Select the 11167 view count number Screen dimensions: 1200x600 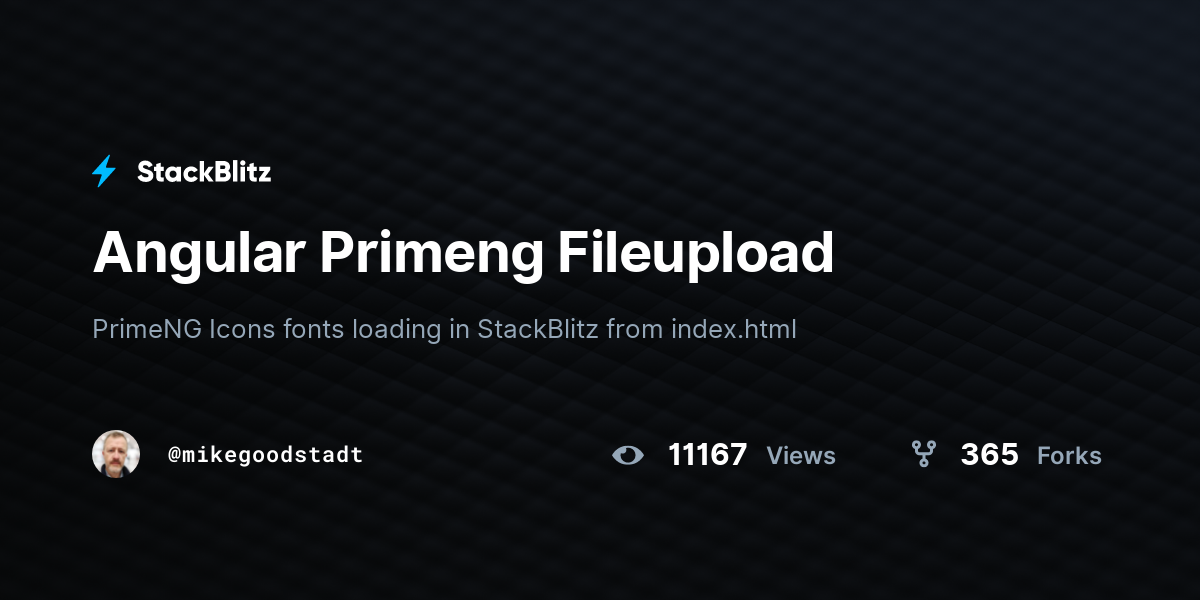coord(708,455)
